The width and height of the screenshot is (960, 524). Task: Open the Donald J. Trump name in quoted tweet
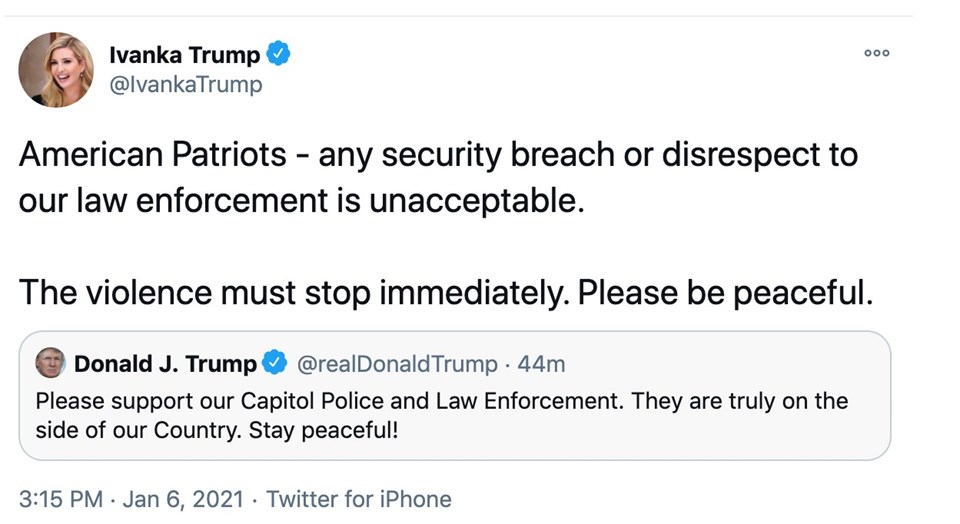[x=165, y=364]
